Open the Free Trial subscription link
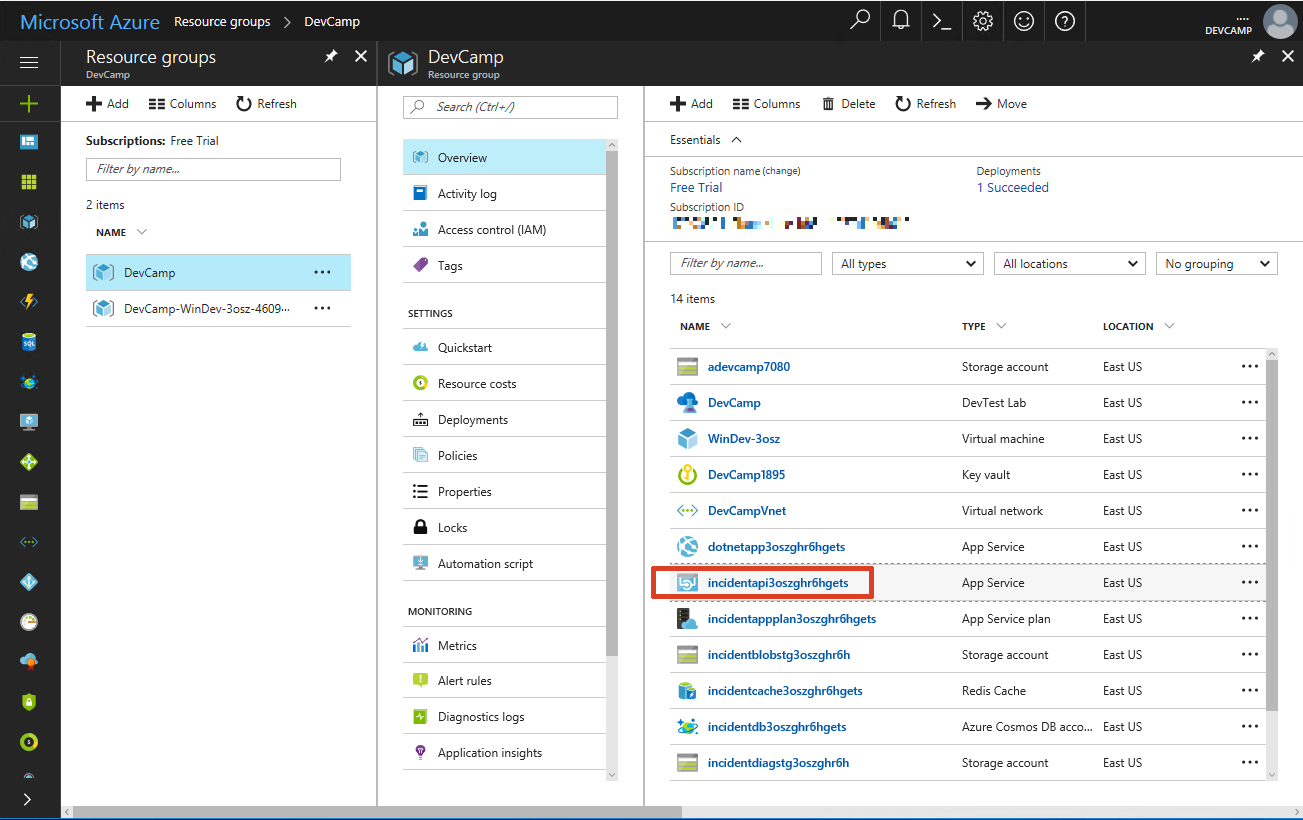This screenshot has height=820, width=1303. [x=696, y=187]
